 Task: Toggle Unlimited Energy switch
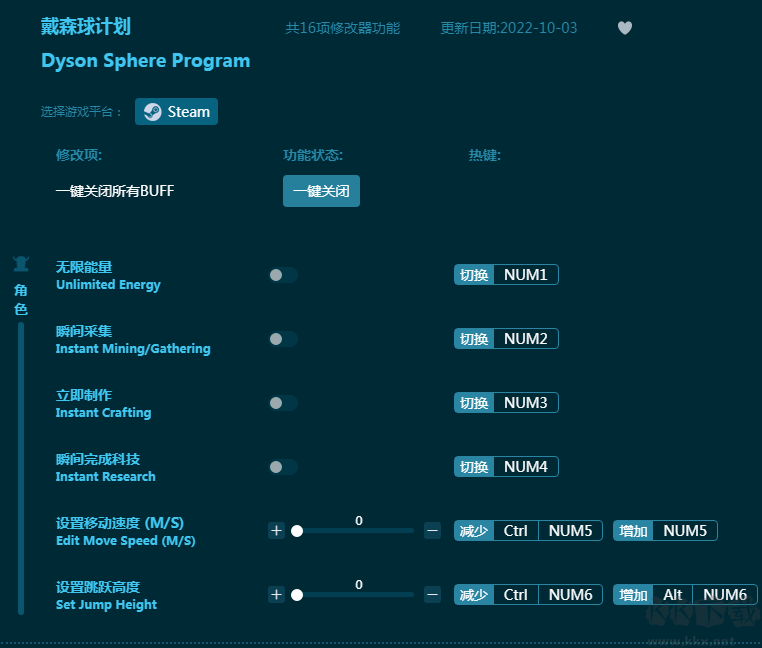[283, 275]
